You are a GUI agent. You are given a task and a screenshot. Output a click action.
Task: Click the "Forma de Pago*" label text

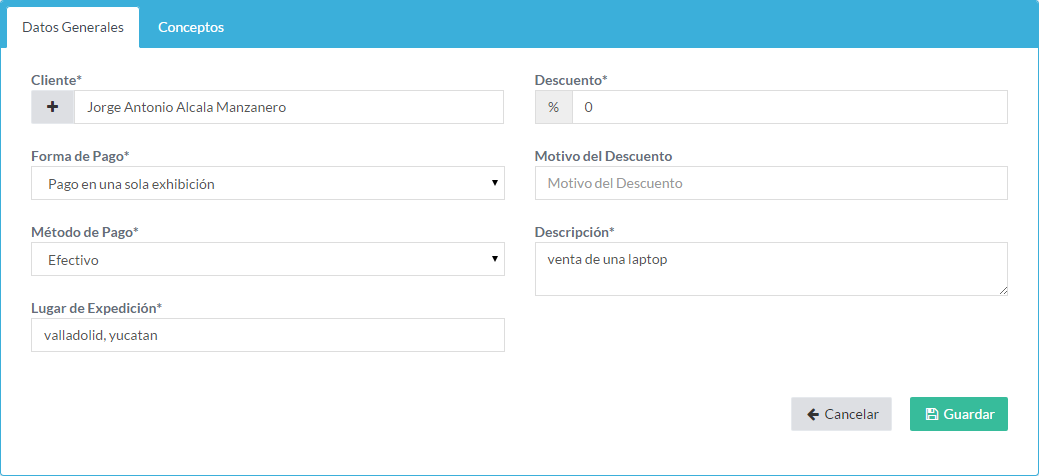pos(80,156)
